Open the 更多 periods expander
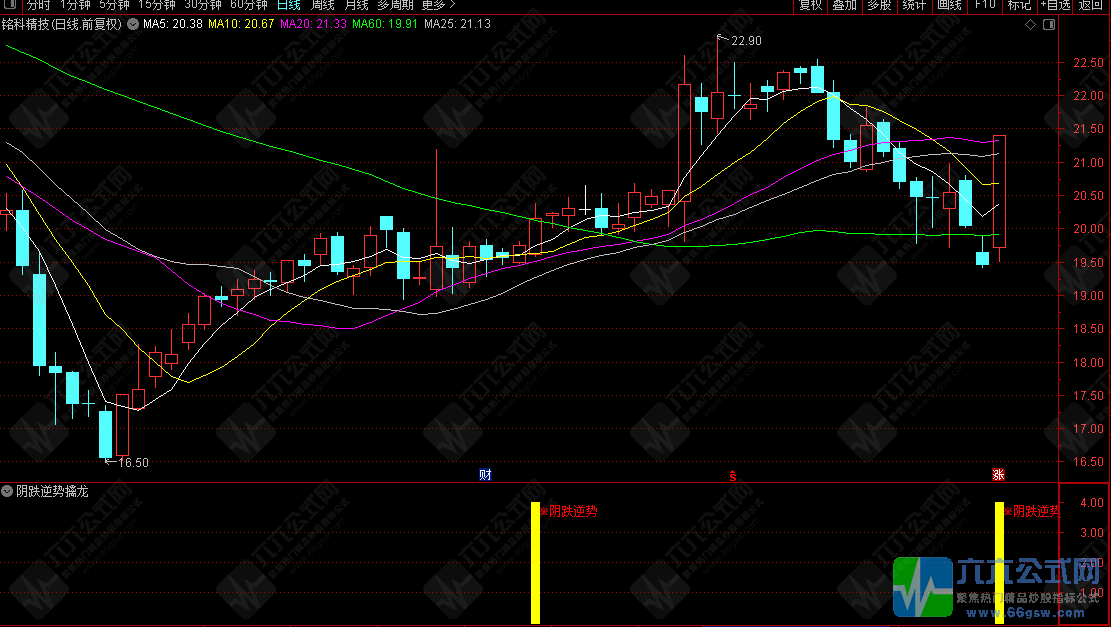 (x=439, y=5)
